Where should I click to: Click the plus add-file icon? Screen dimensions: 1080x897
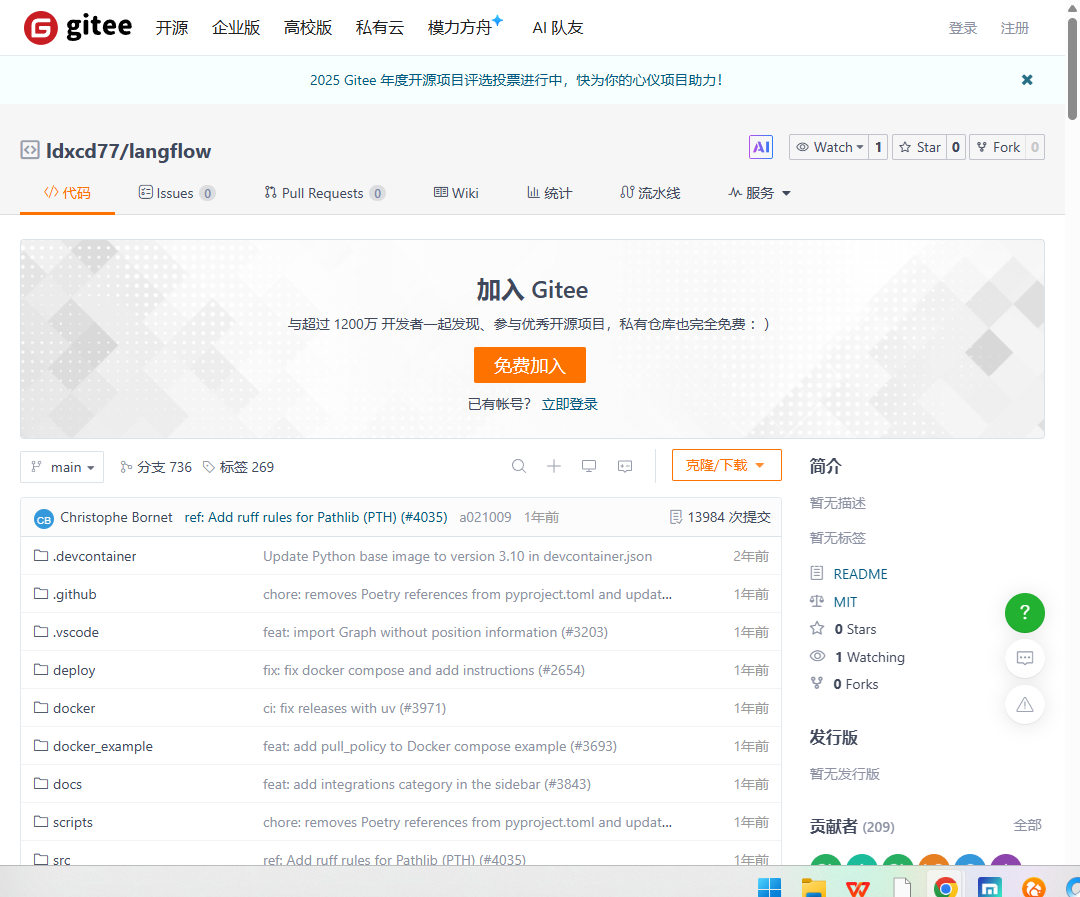pos(554,466)
